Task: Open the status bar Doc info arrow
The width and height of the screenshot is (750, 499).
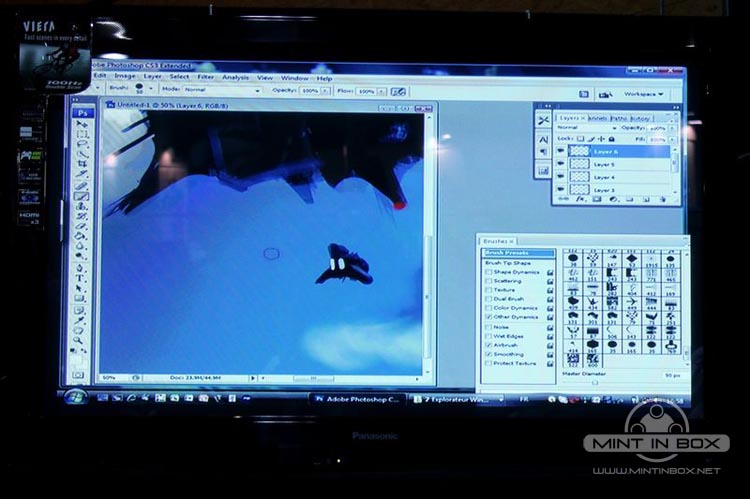Action: 253,378
